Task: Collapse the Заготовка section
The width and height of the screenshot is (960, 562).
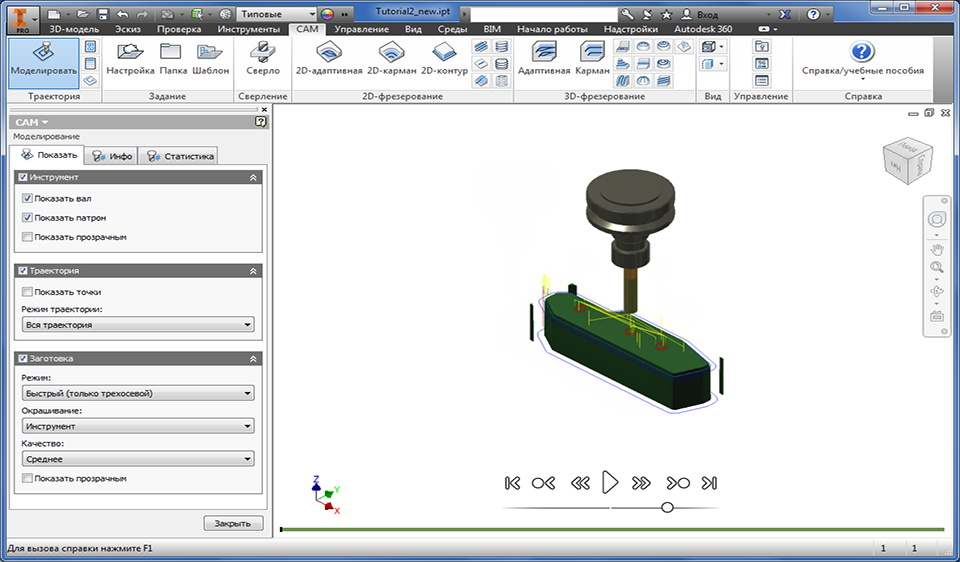Action: click(253, 358)
